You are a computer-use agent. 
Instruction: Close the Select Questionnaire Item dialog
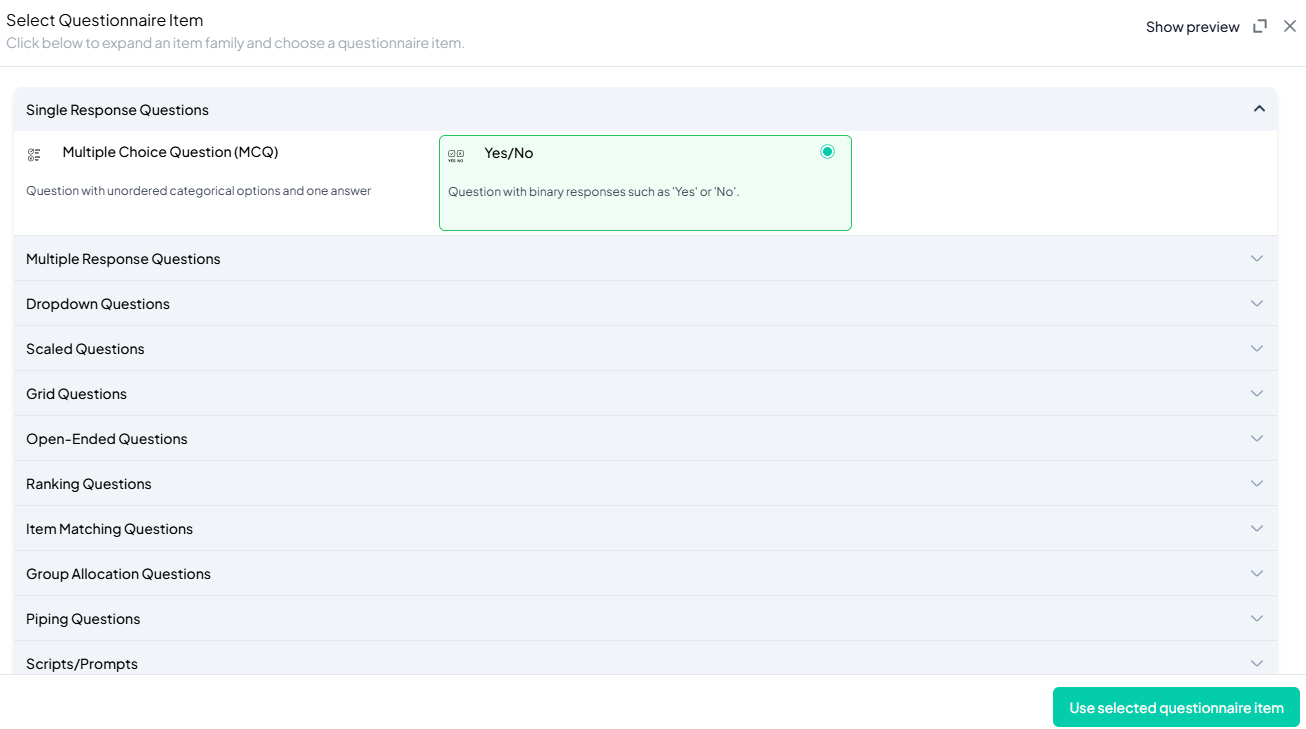tap(1290, 26)
